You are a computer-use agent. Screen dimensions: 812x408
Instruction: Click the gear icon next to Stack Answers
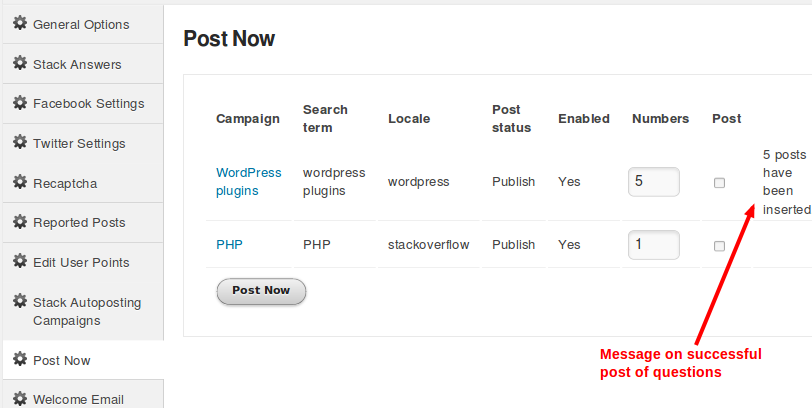[20, 63]
